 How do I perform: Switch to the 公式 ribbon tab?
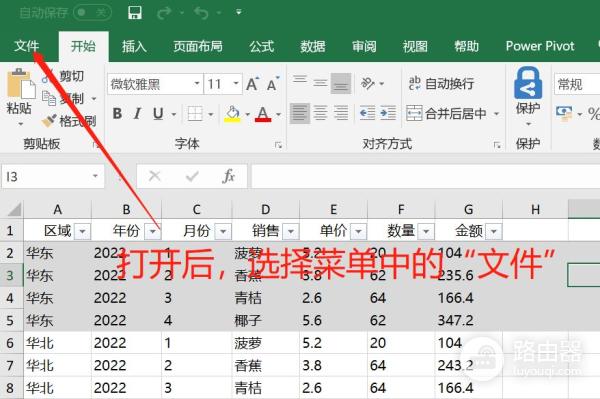pos(262,46)
